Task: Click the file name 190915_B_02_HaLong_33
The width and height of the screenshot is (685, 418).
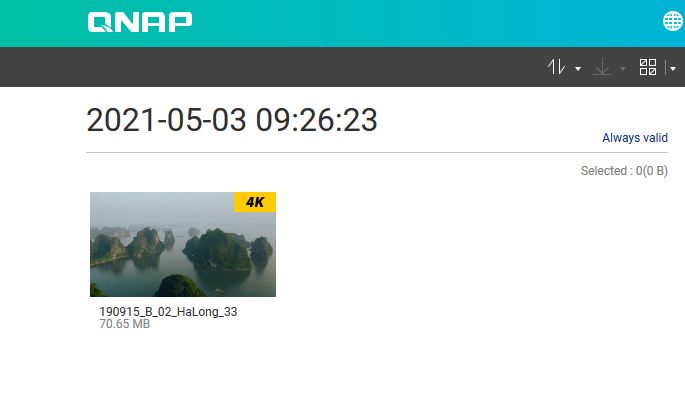Action: pos(168,311)
